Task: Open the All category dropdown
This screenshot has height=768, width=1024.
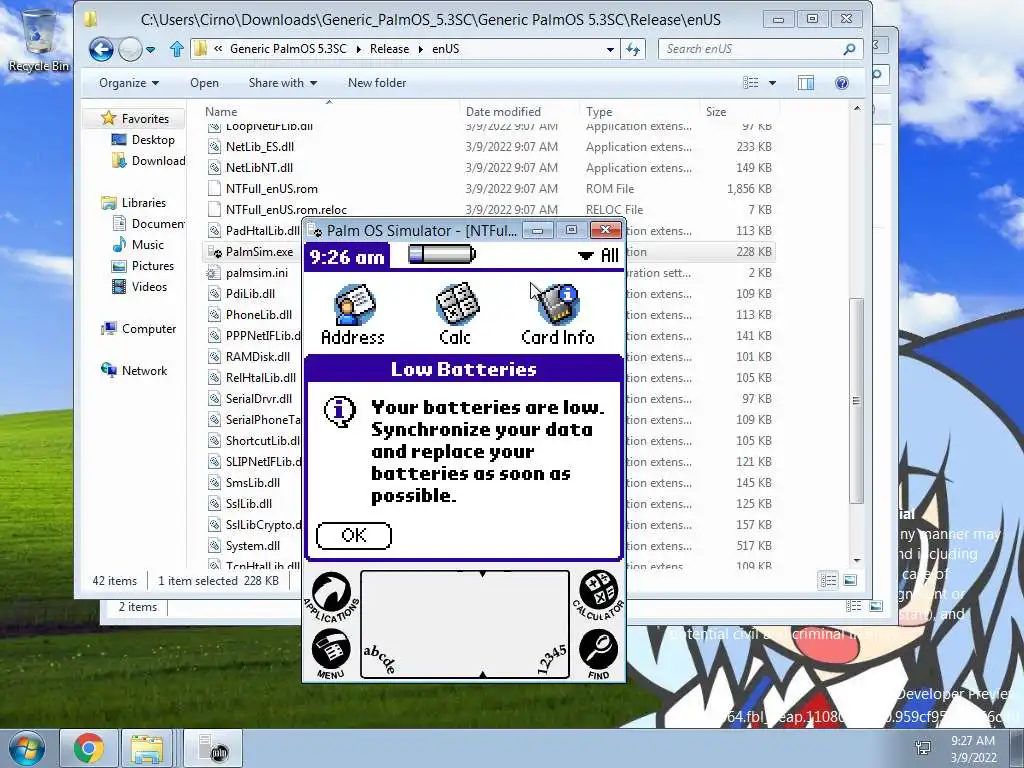Action: [x=598, y=255]
